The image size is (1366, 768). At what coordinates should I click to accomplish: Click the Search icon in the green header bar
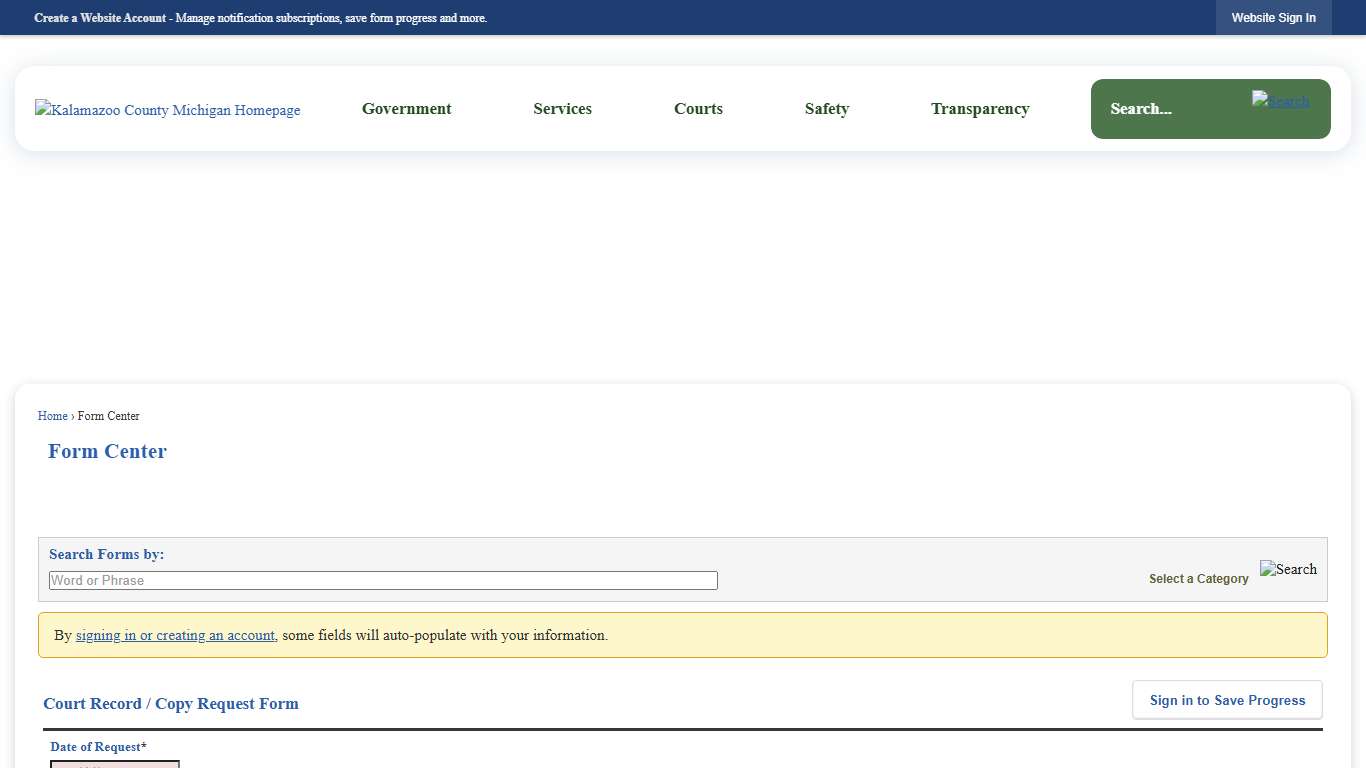click(1280, 100)
